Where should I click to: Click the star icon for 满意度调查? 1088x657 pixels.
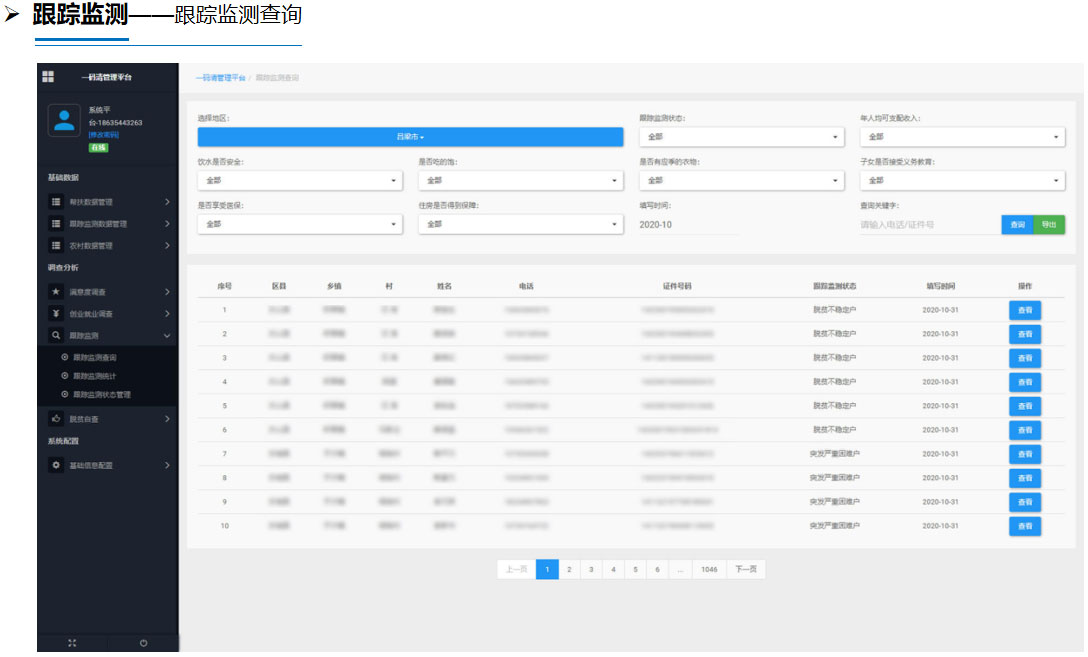[x=56, y=292]
